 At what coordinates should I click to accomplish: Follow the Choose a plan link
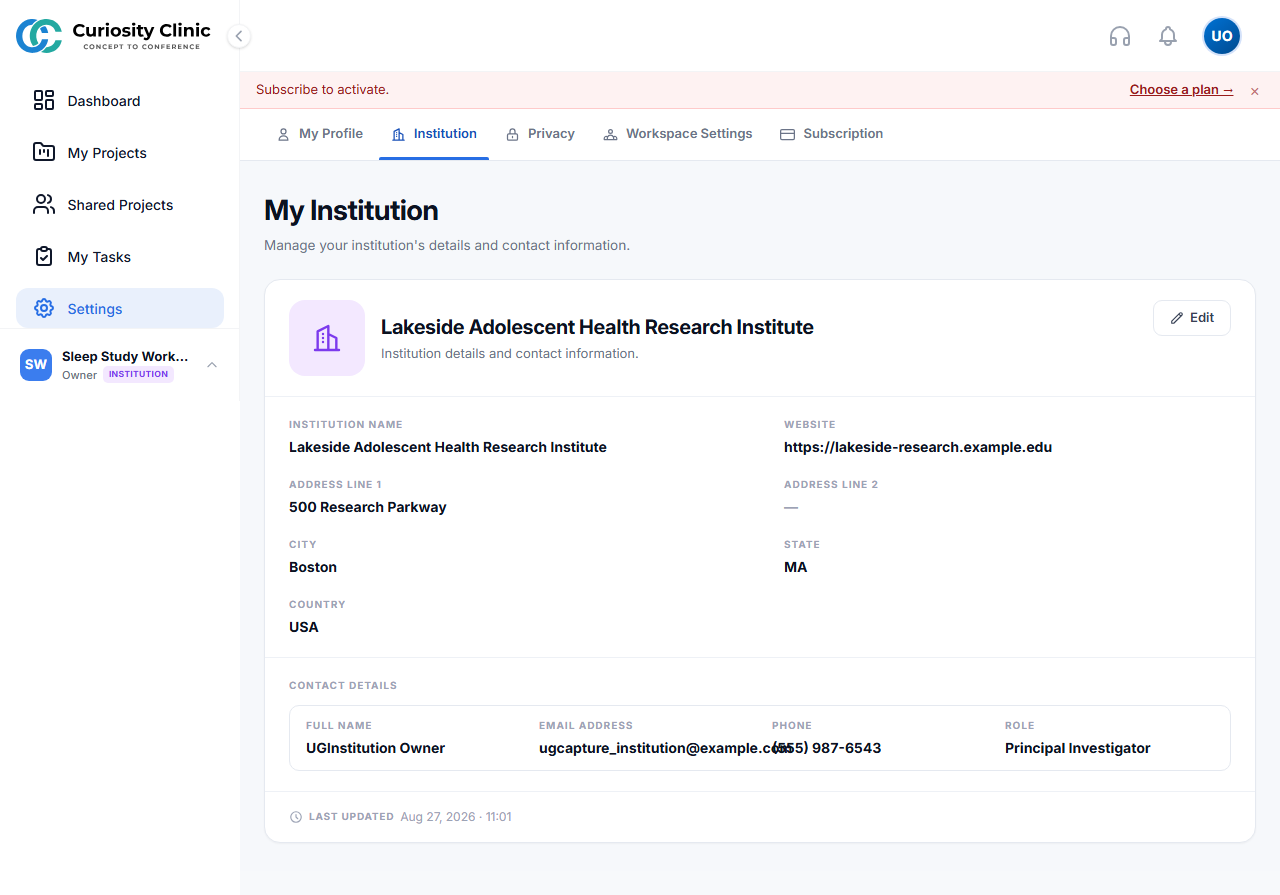pyautogui.click(x=1181, y=89)
